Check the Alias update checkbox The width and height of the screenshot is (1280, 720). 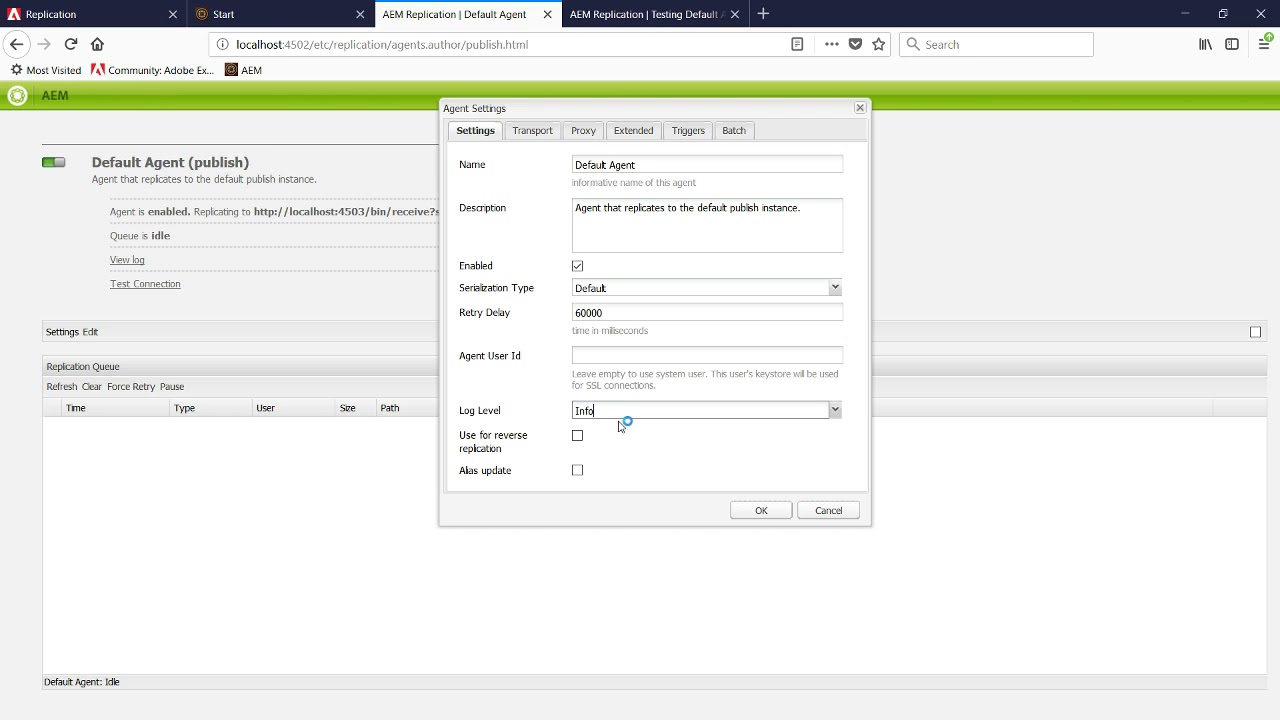point(577,470)
